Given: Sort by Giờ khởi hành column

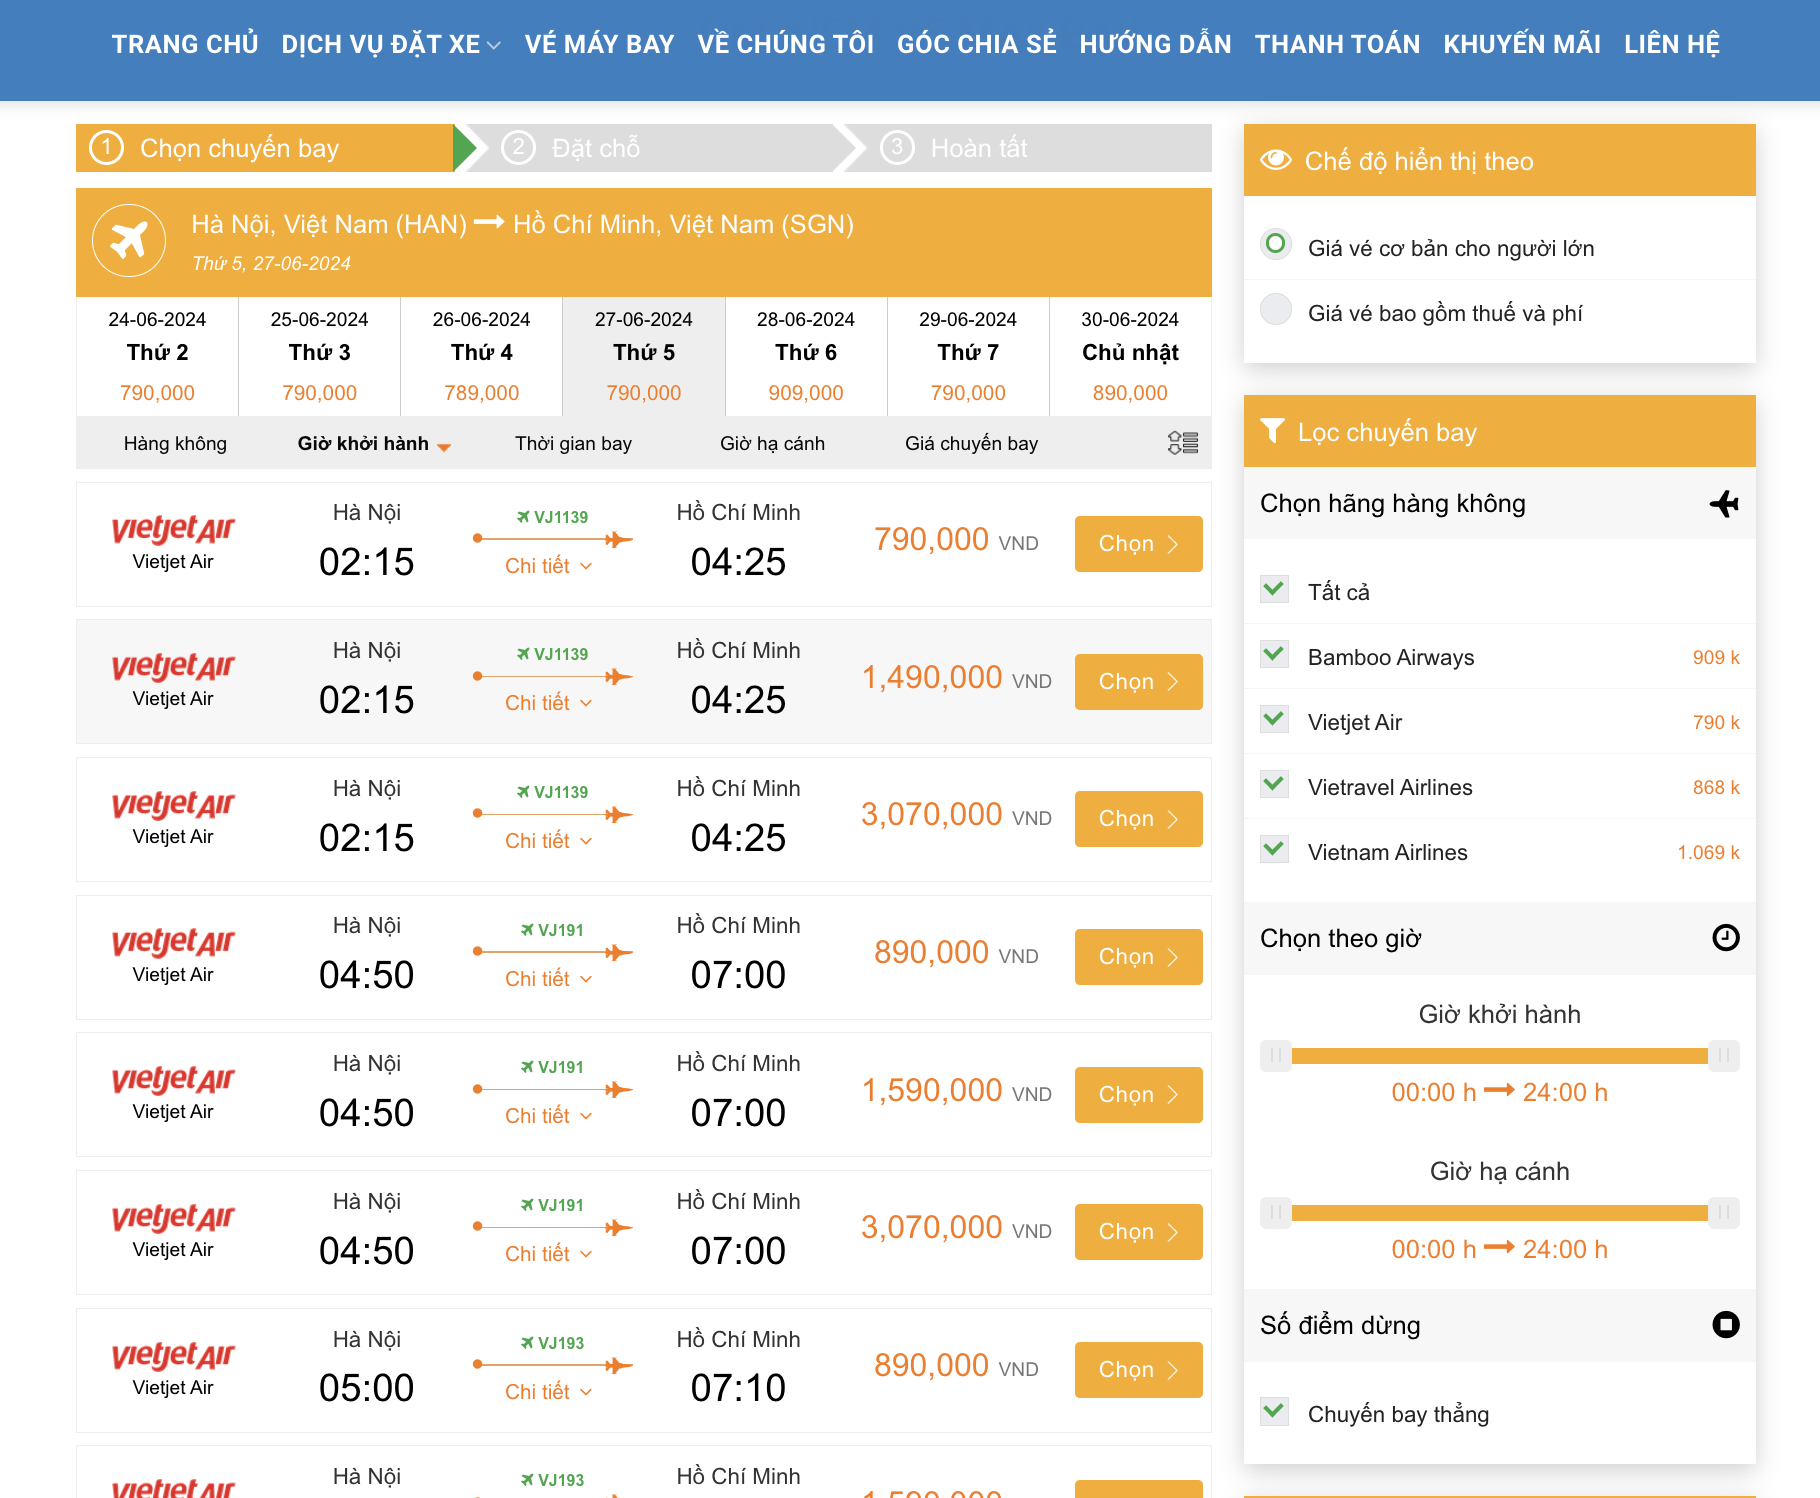Looking at the screenshot, I should pyautogui.click(x=373, y=444).
